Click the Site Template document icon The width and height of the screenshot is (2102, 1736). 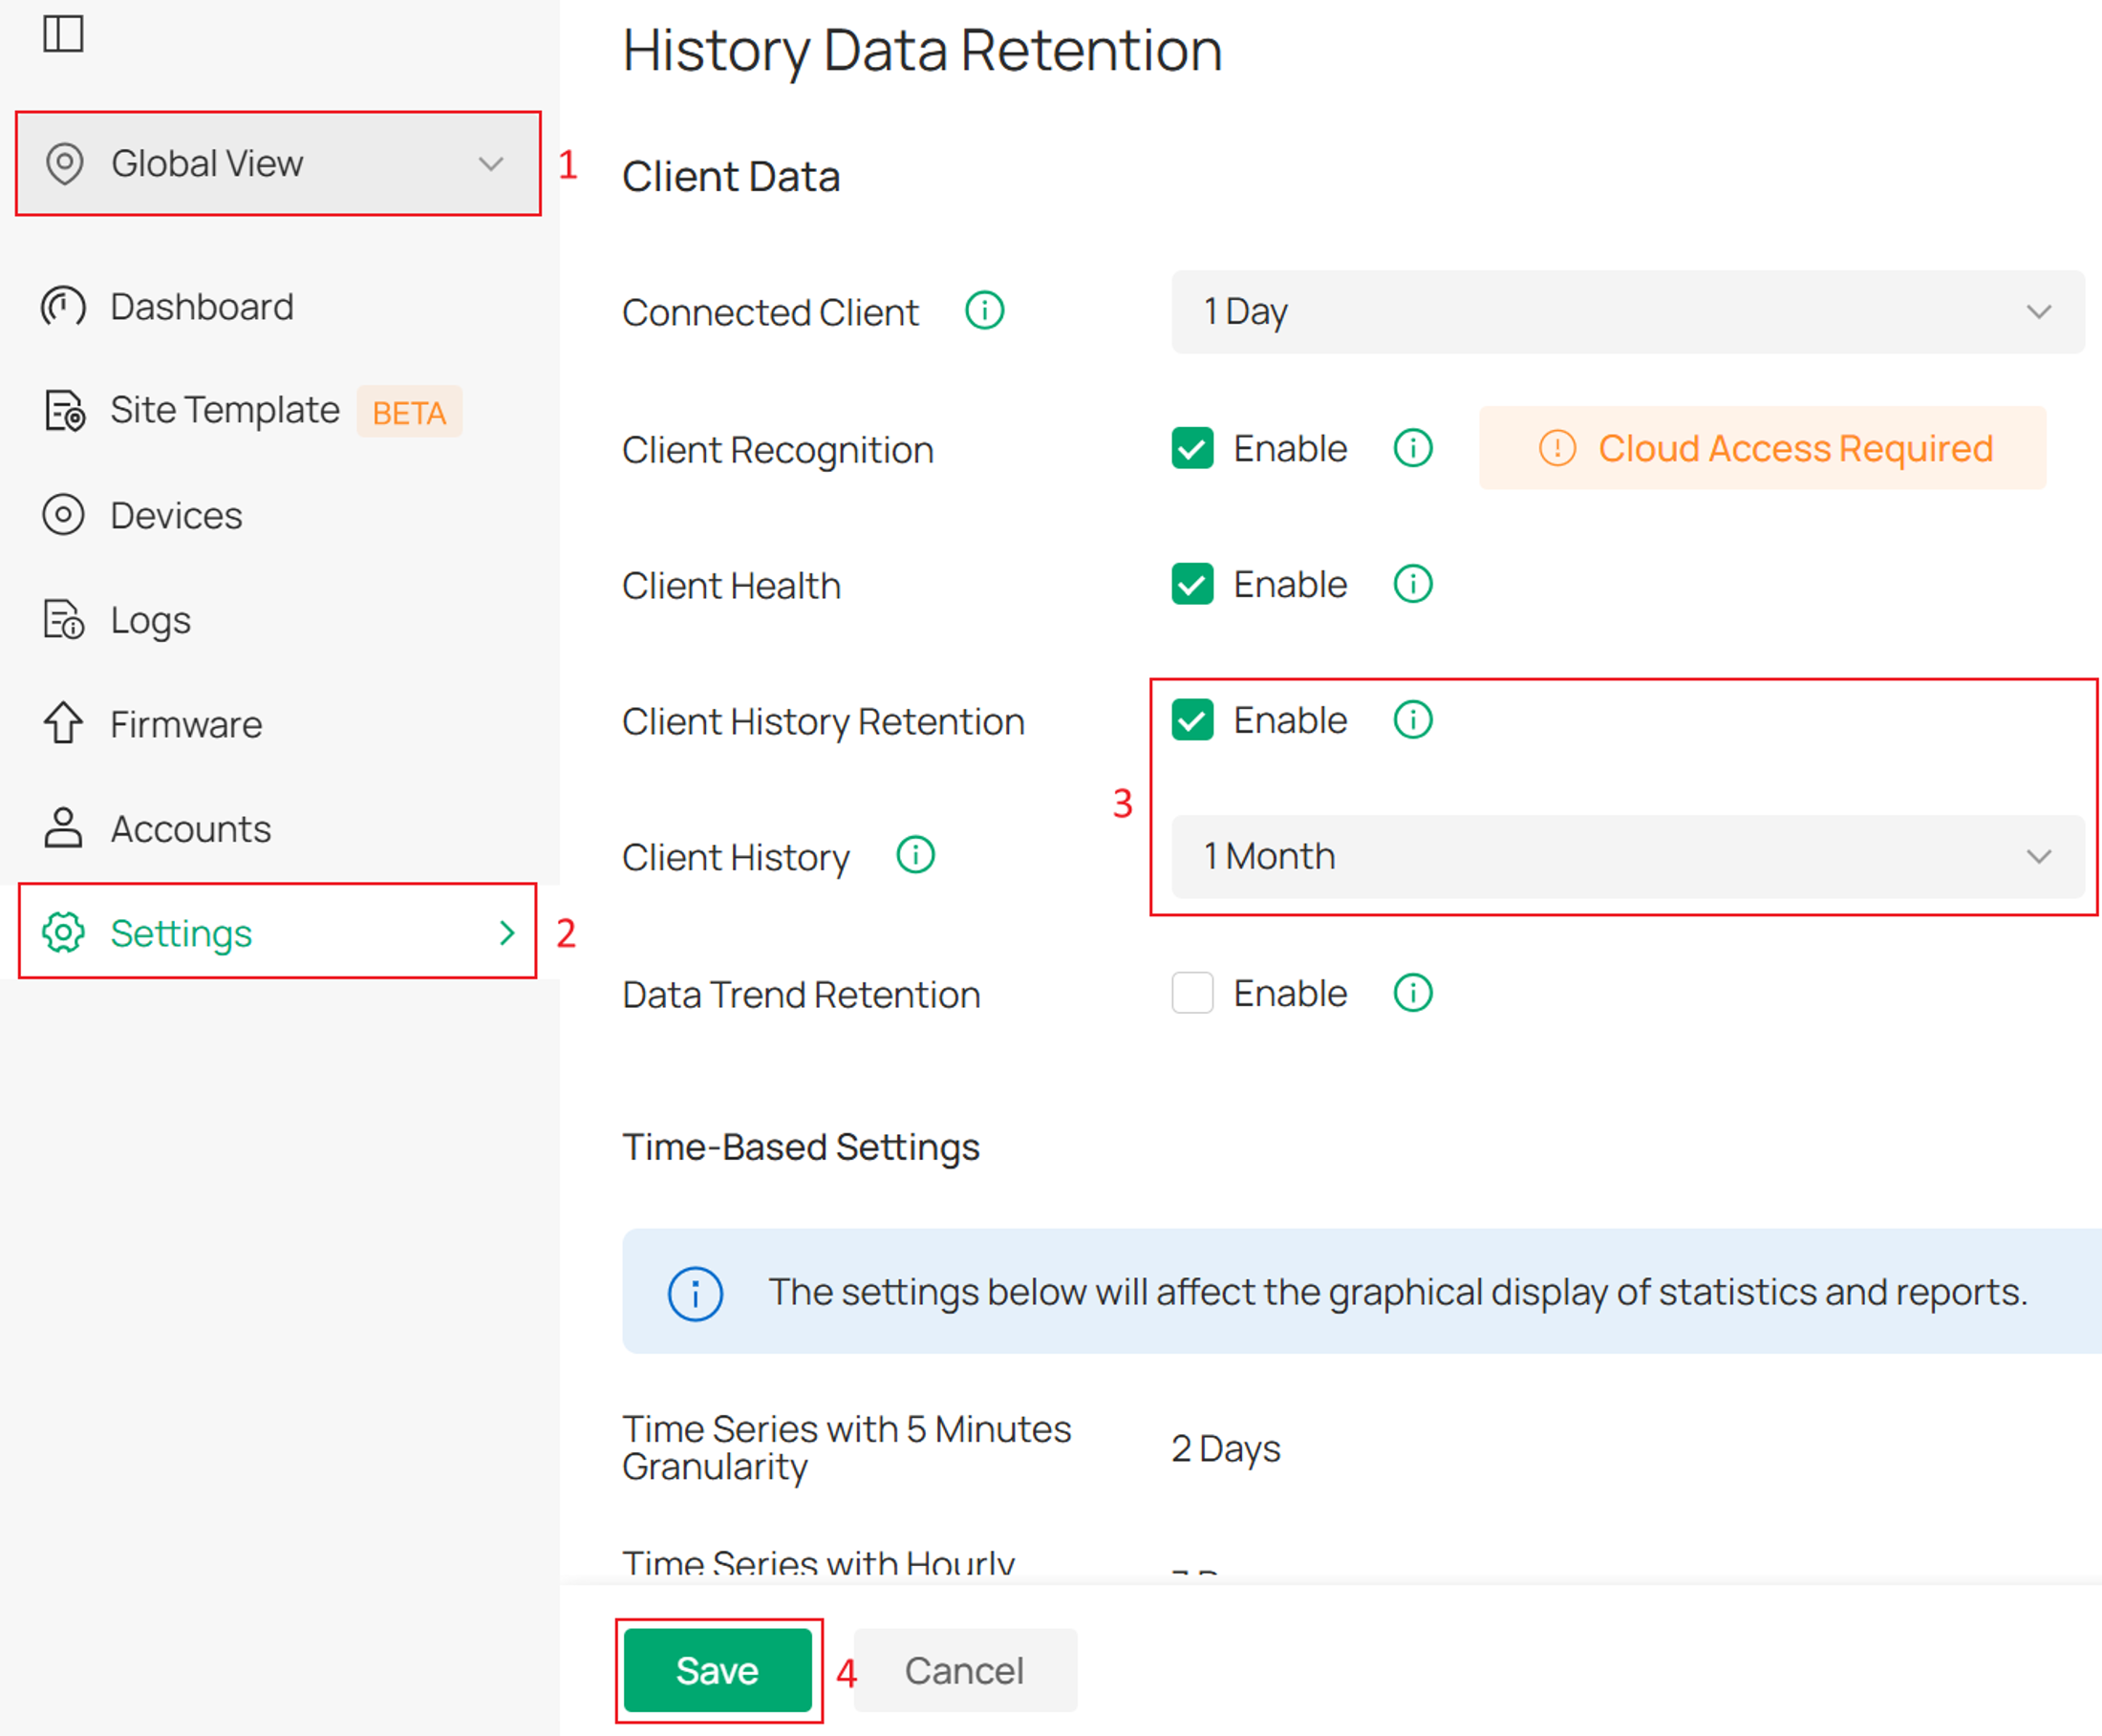pos(65,411)
